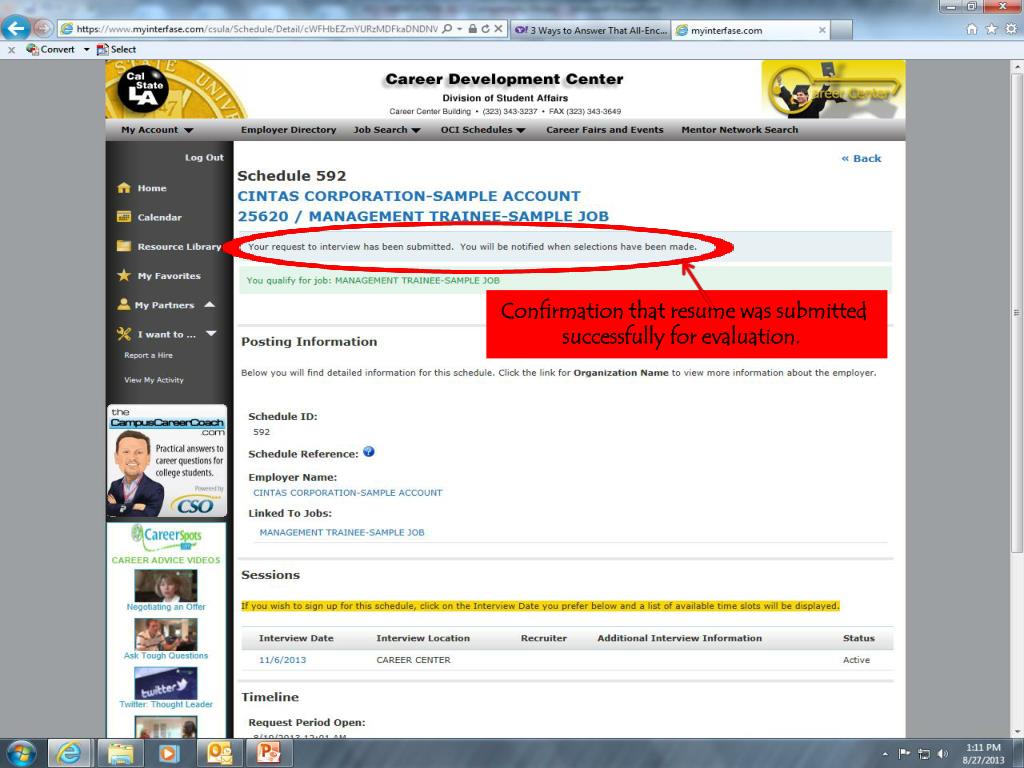
Task: Switch to the 3 Ways to Answer browser tab
Action: click(x=590, y=30)
